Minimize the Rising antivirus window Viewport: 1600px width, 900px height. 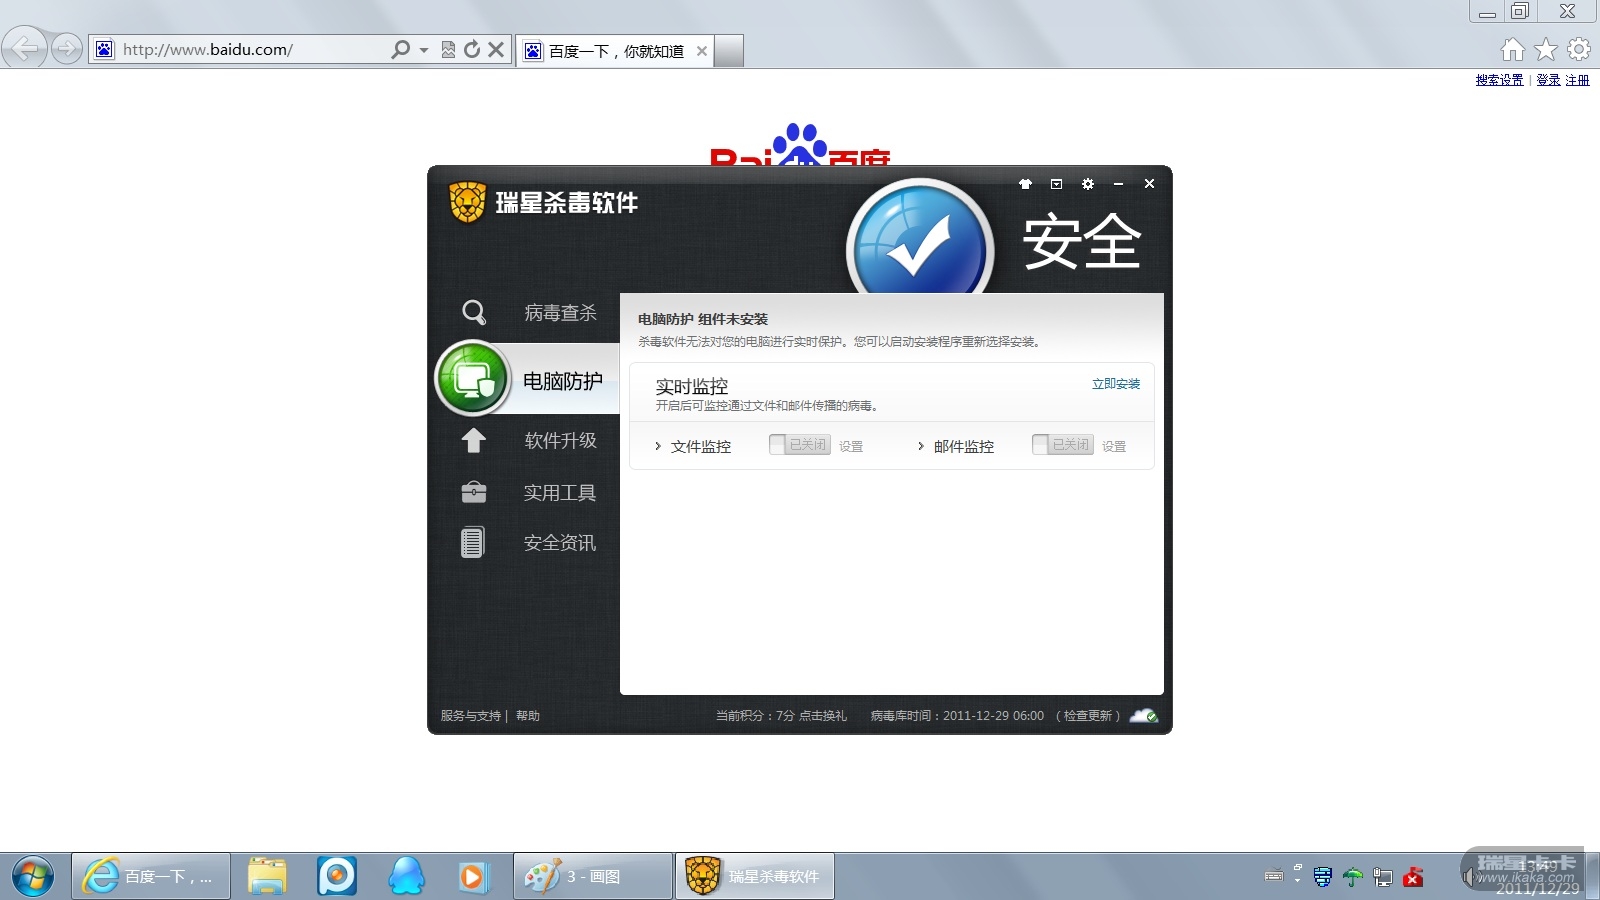click(1118, 184)
